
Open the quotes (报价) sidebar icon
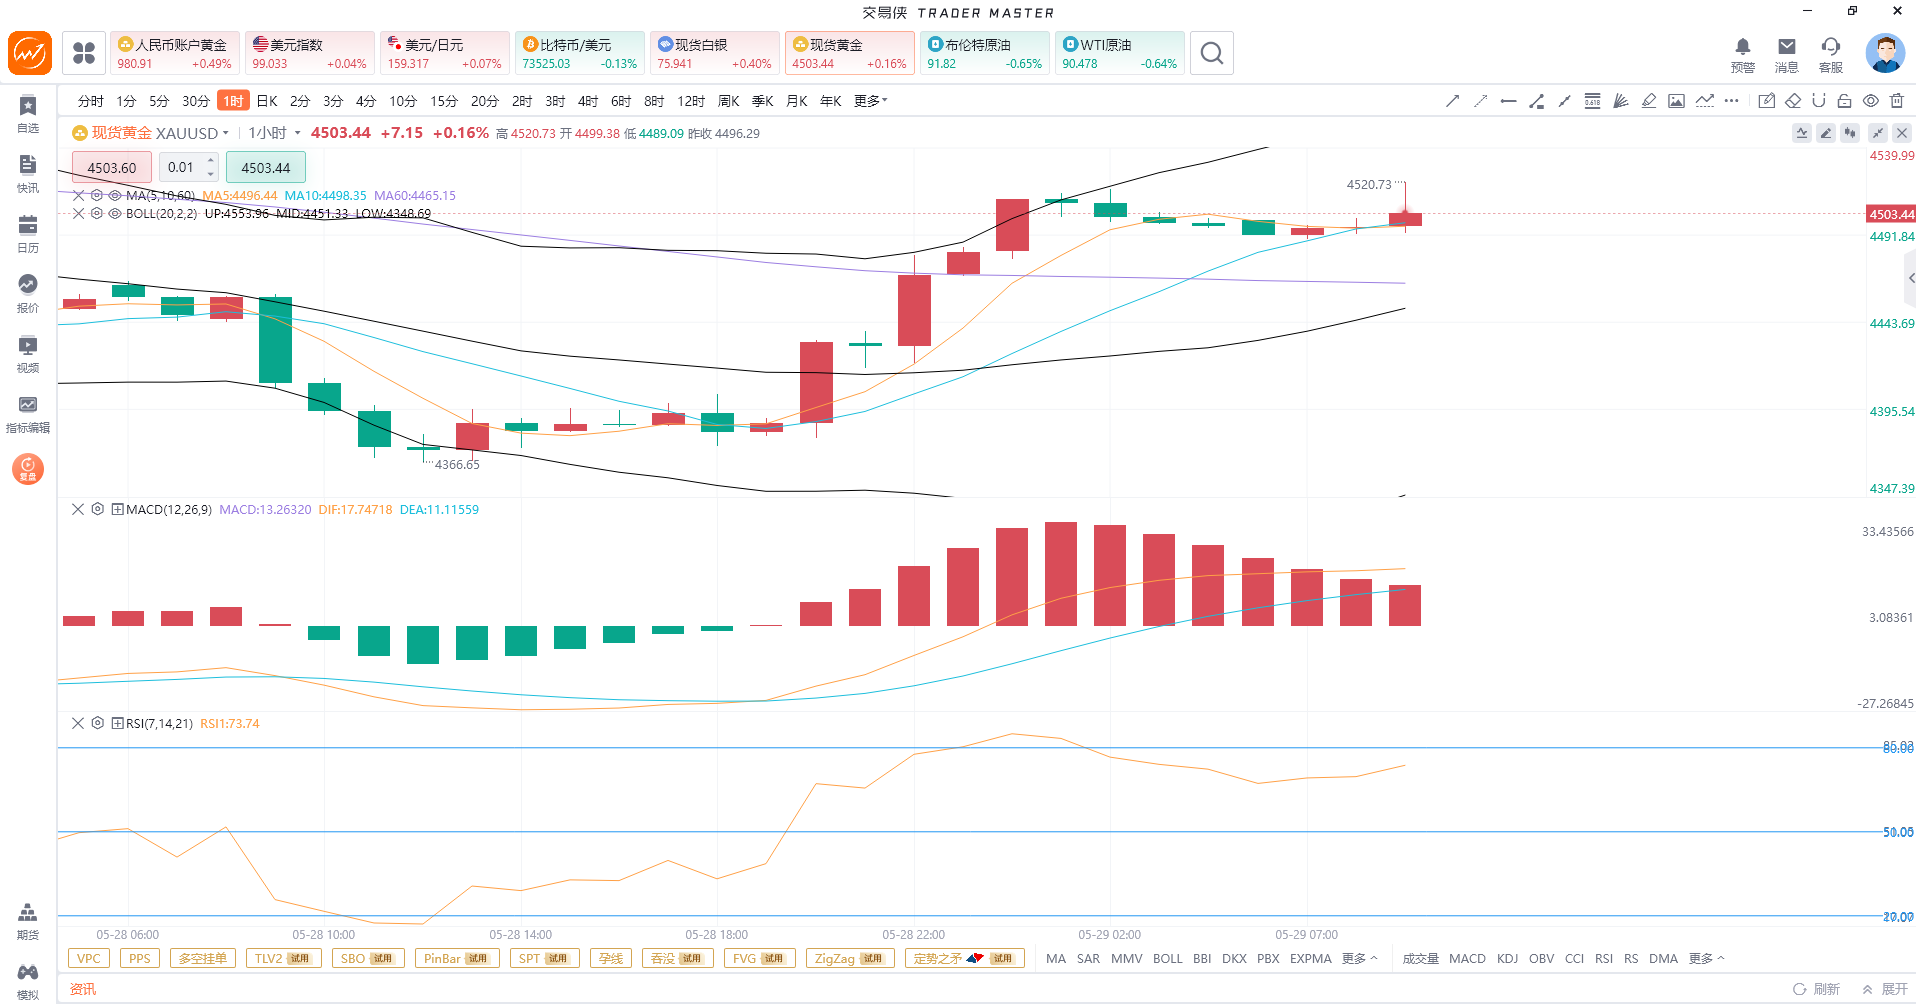[x=28, y=294]
